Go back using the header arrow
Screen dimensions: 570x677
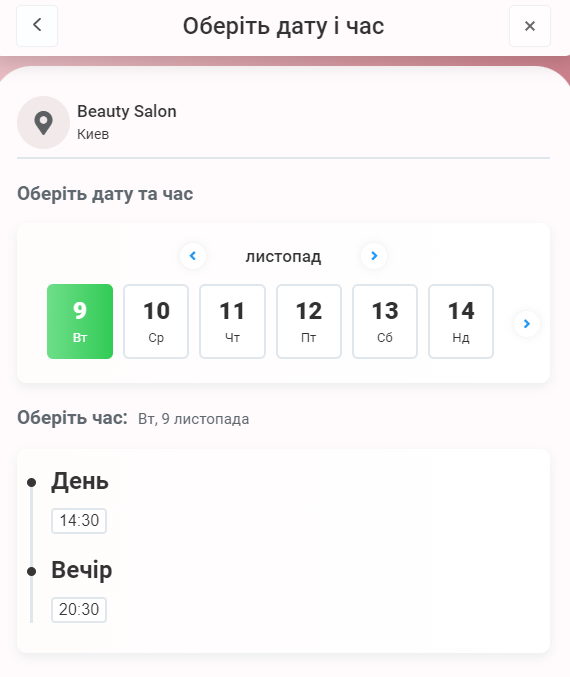point(37,26)
